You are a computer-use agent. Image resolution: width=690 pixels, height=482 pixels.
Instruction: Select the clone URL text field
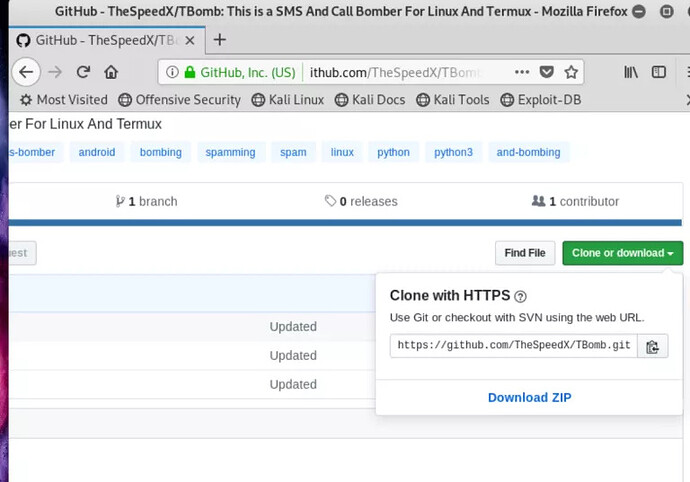coord(513,346)
